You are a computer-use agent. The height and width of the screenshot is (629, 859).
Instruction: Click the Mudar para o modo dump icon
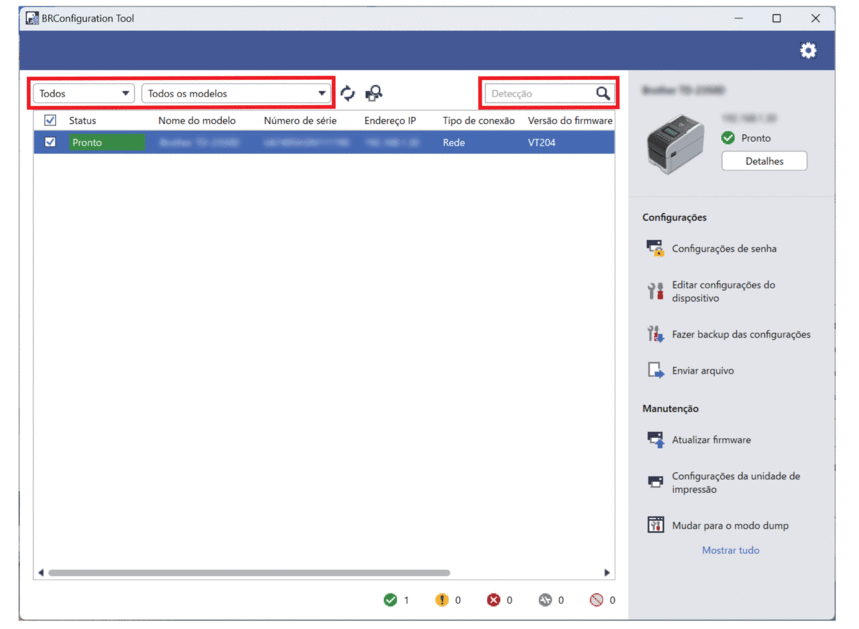(x=655, y=525)
